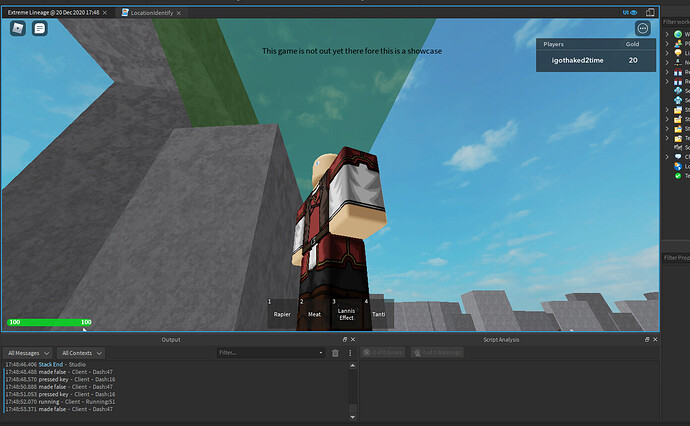Open the Output filter history dropdown arrow
The image size is (690, 426).
pyautogui.click(x=320, y=353)
